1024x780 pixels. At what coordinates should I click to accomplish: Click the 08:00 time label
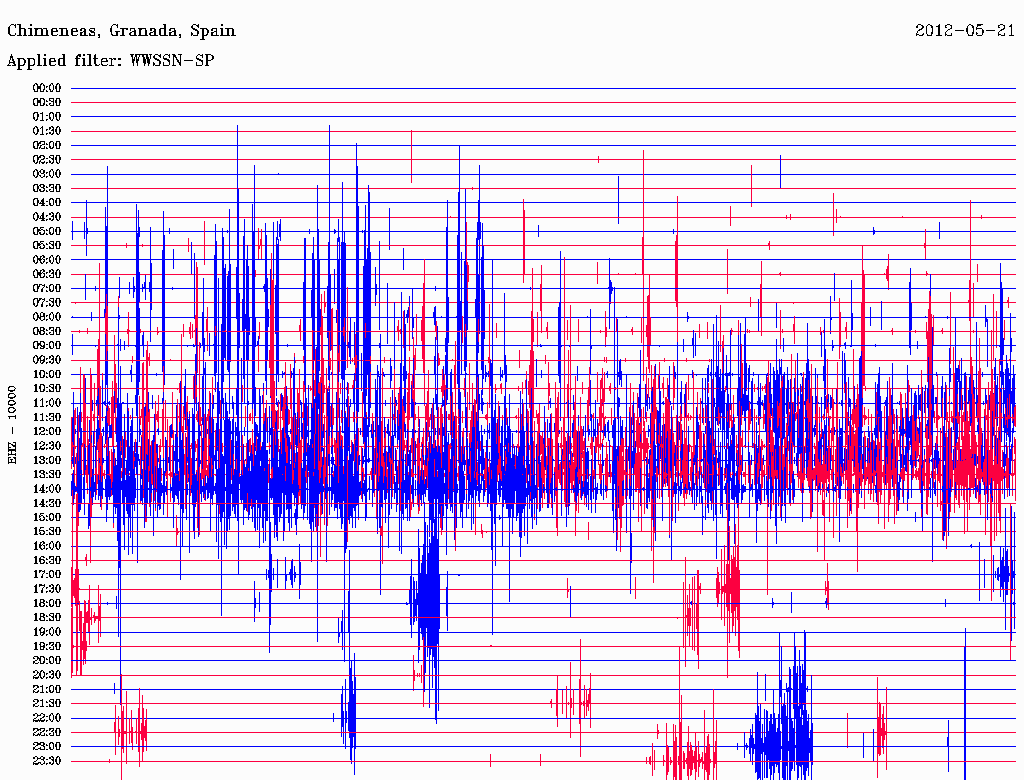point(47,317)
